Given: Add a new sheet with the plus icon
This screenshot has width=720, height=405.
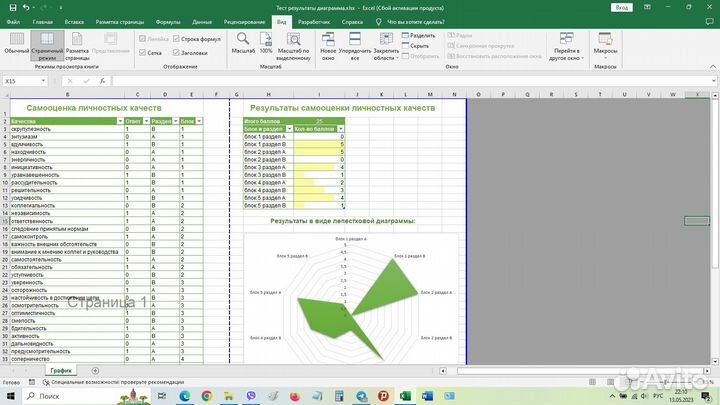Looking at the screenshot, I should click(x=95, y=371).
